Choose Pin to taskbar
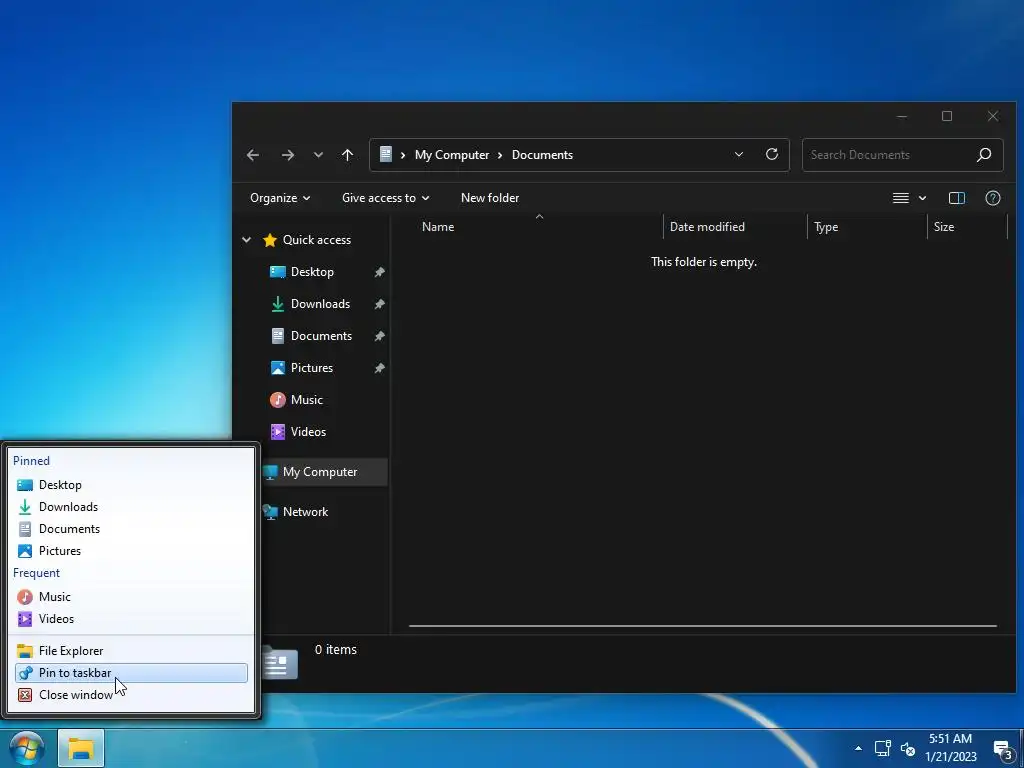Image resolution: width=1024 pixels, height=768 pixels. 131,673
